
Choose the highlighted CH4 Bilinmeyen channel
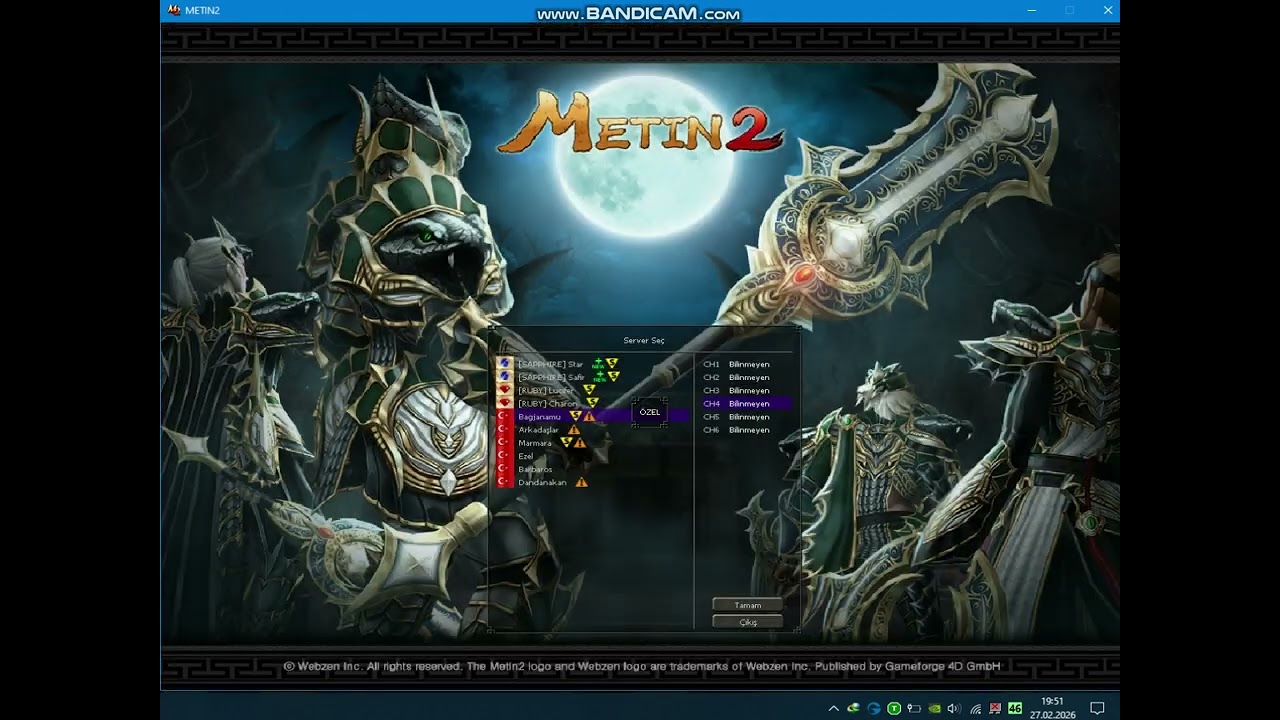click(x=747, y=403)
